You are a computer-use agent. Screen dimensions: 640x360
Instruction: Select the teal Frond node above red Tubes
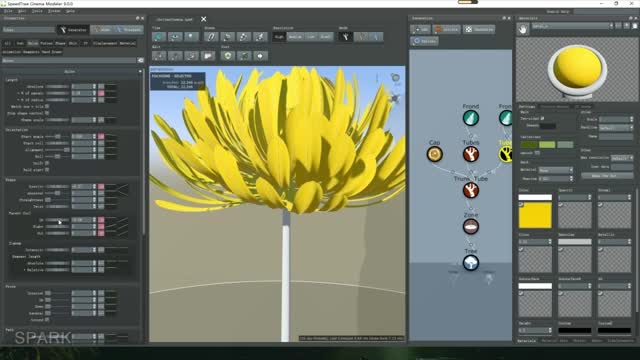[471, 118]
